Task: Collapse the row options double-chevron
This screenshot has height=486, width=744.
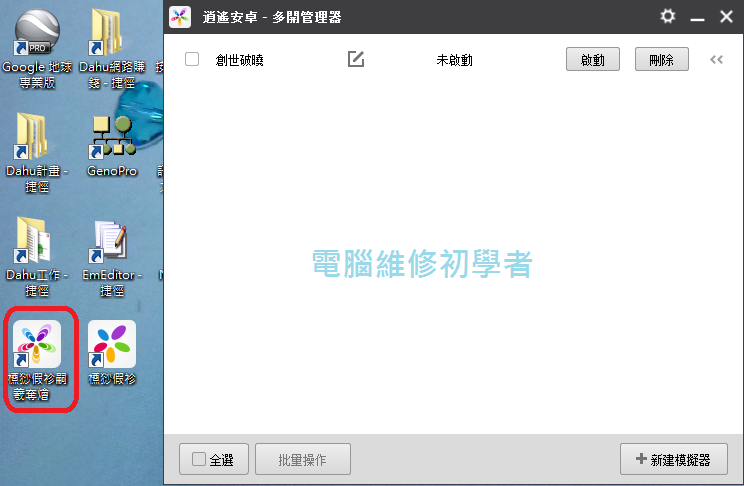Action: 716,60
